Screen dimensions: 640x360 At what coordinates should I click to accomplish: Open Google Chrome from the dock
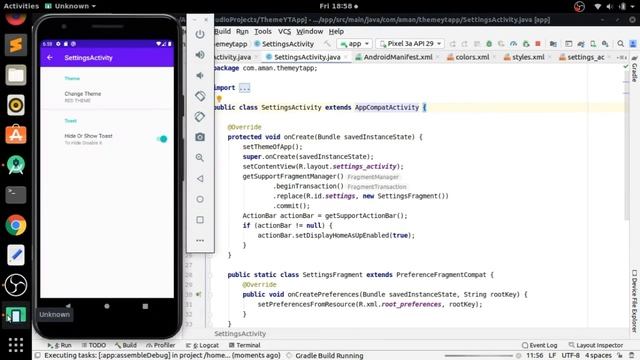coord(16,225)
